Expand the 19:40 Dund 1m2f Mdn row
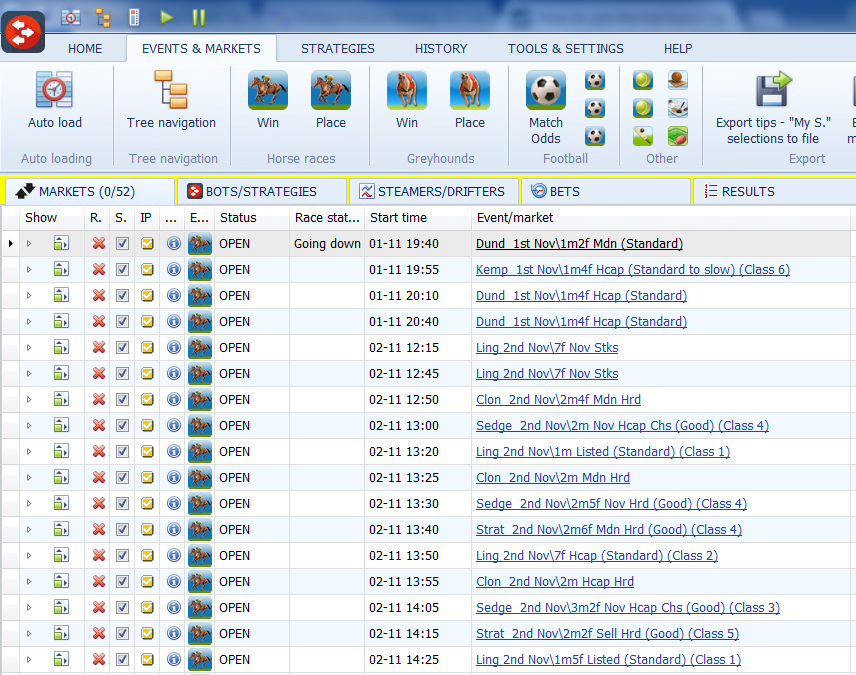This screenshot has height=675, width=856. click(29, 244)
